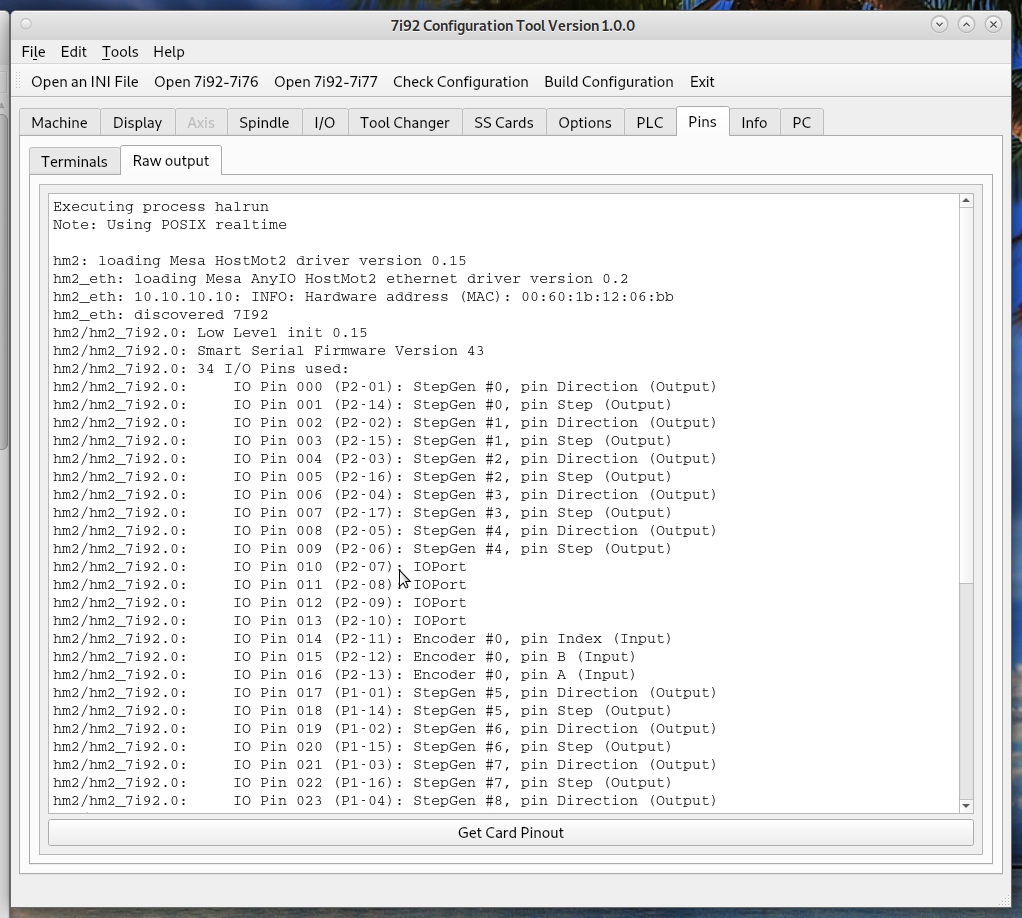Click 'hm2_eth: discovered 7I92' line
The image size is (1022, 918).
click(160, 315)
